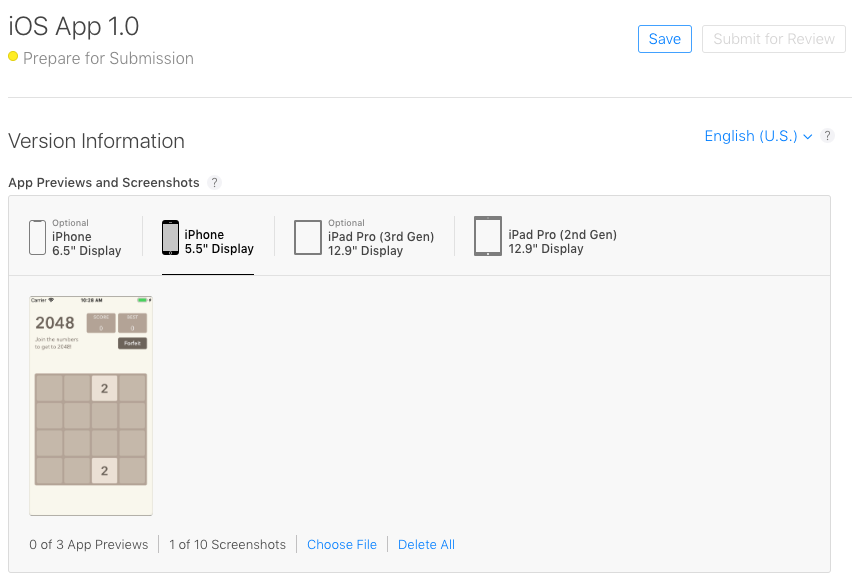
Task: Open help for App Previews and Screenshots
Action: point(215,183)
